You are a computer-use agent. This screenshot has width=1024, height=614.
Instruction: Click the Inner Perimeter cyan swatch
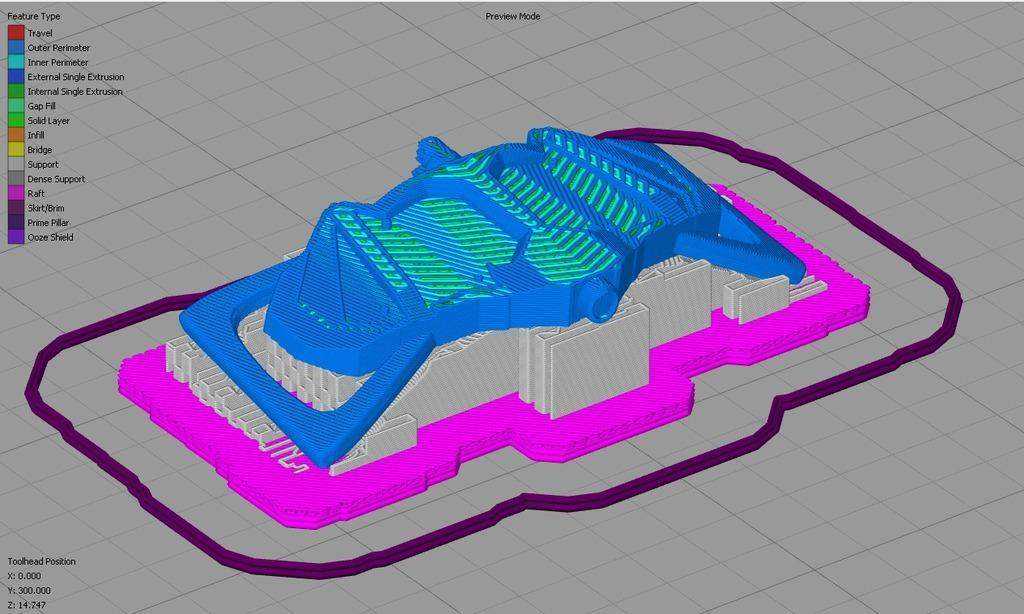(x=16, y=62)
